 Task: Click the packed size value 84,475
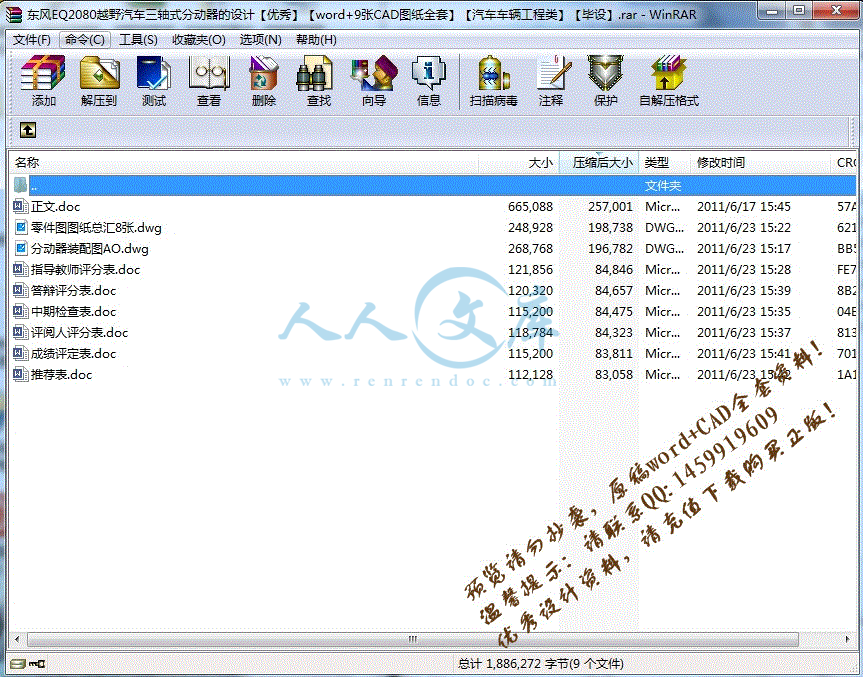coord(614,312)
